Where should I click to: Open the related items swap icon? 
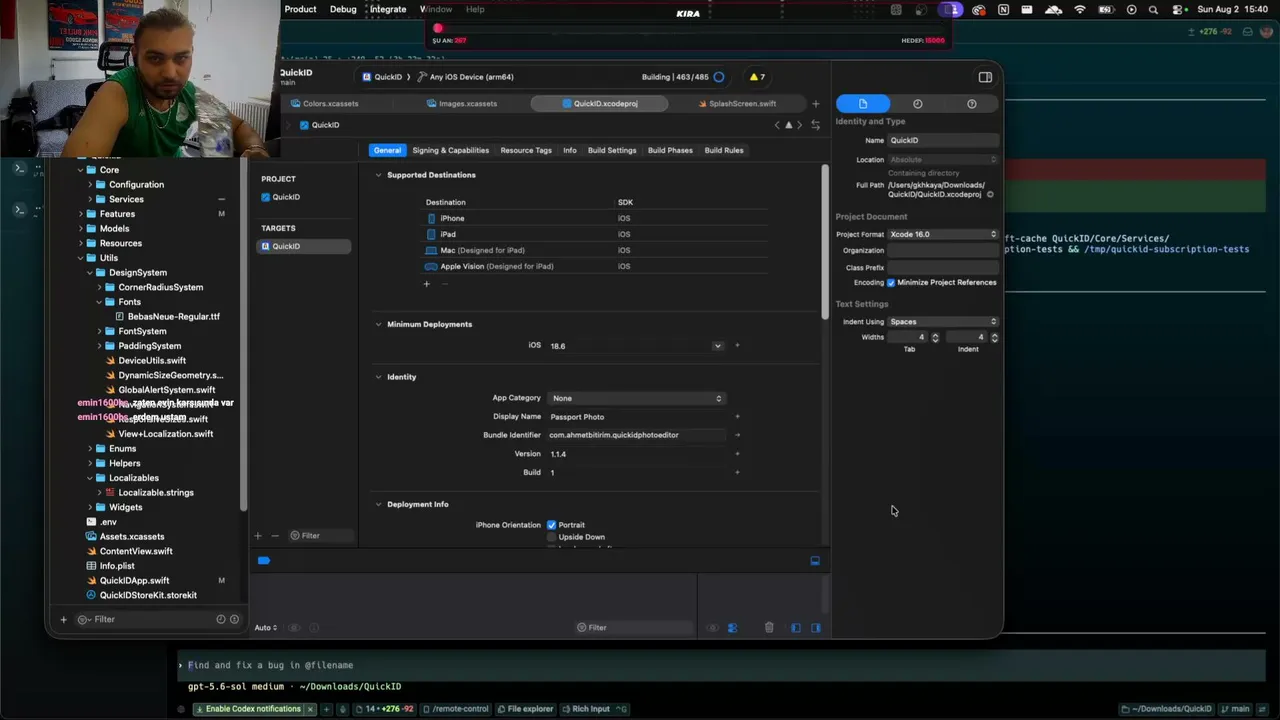tap(815, 125)
